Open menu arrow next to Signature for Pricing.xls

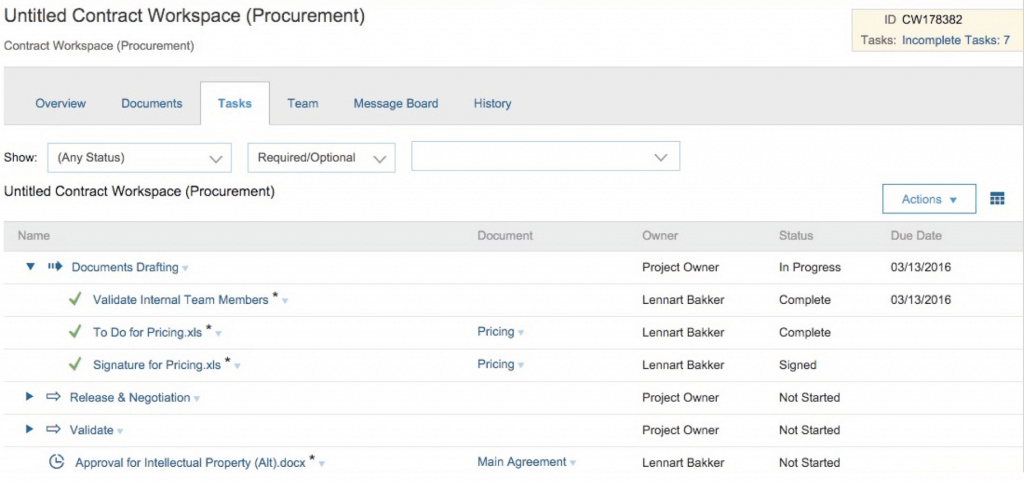[x=237, y=366]
